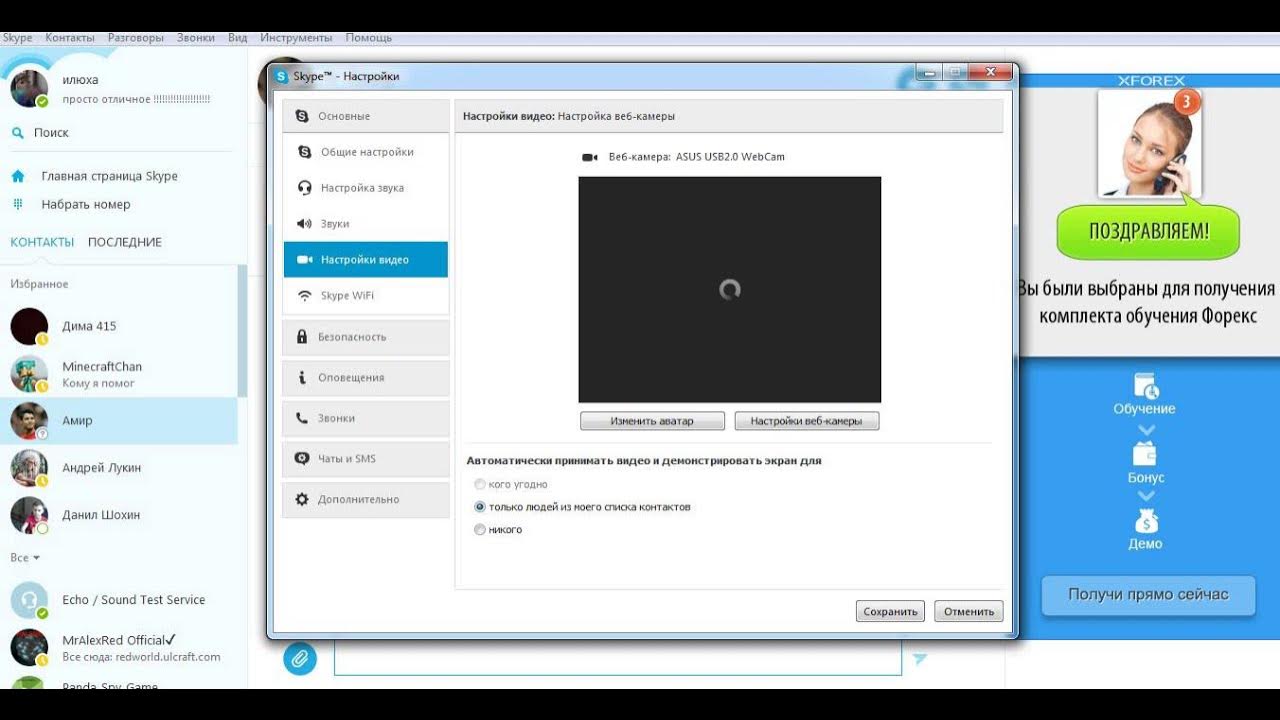Screen dimensions: 1280x720
Task: Click the Skype icon beside Общие настройки
Action: pyautogui.click(x=305, y=152)
